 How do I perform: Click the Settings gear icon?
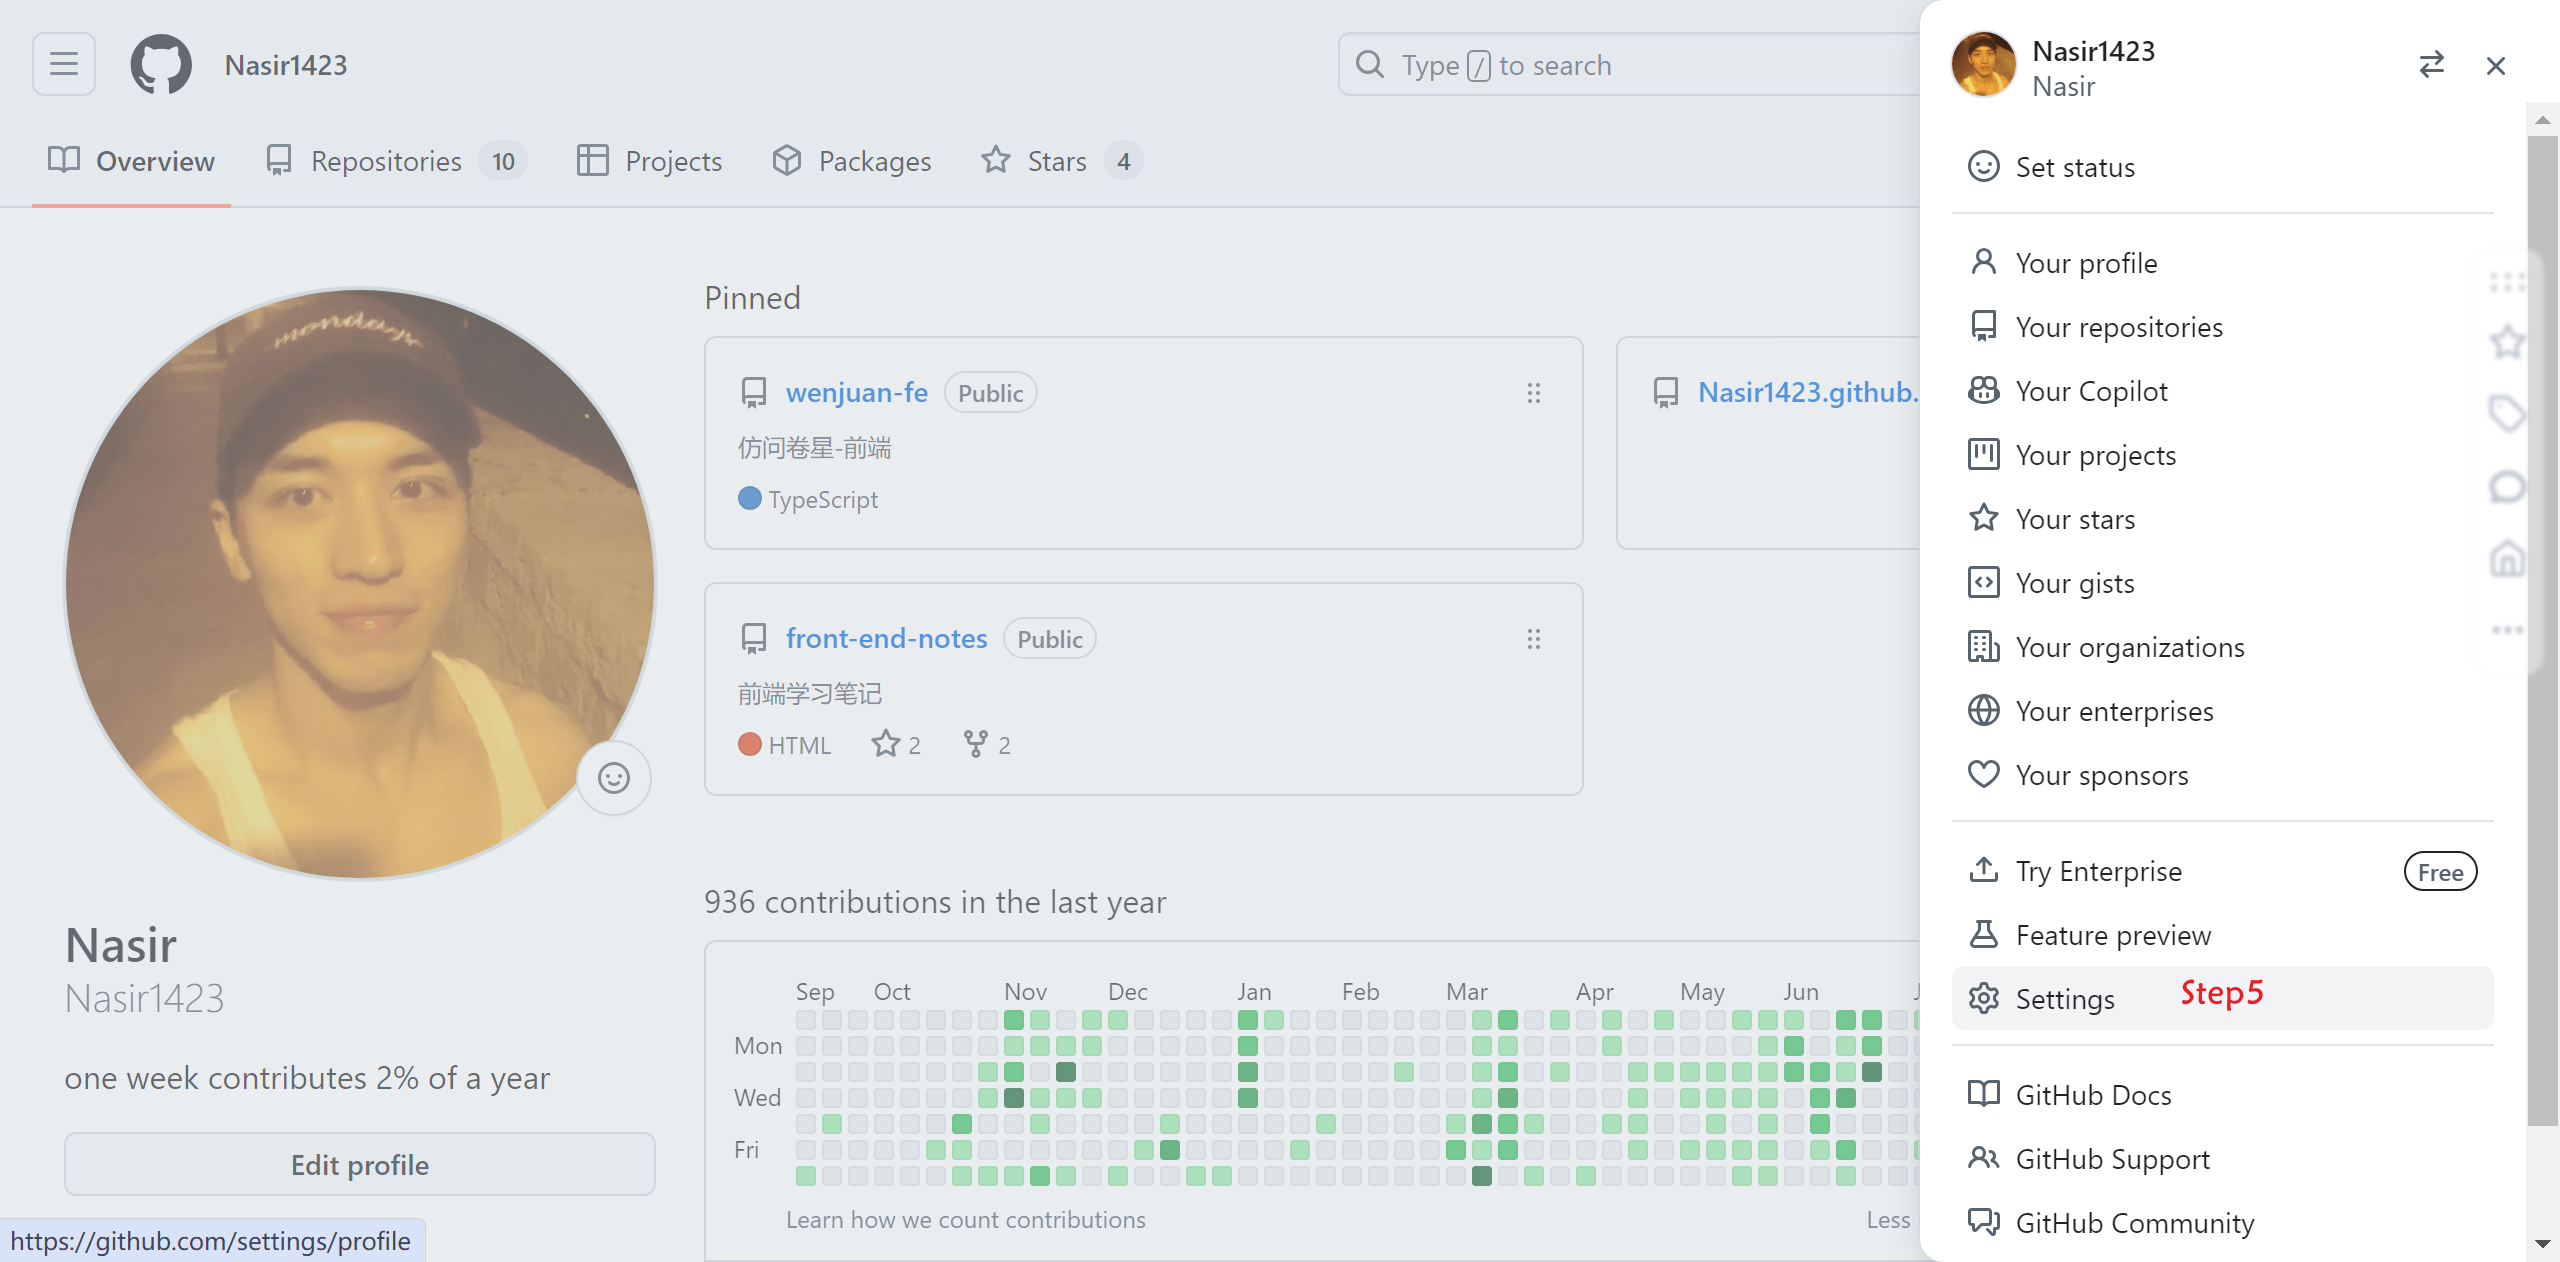tap(1984, 998)
